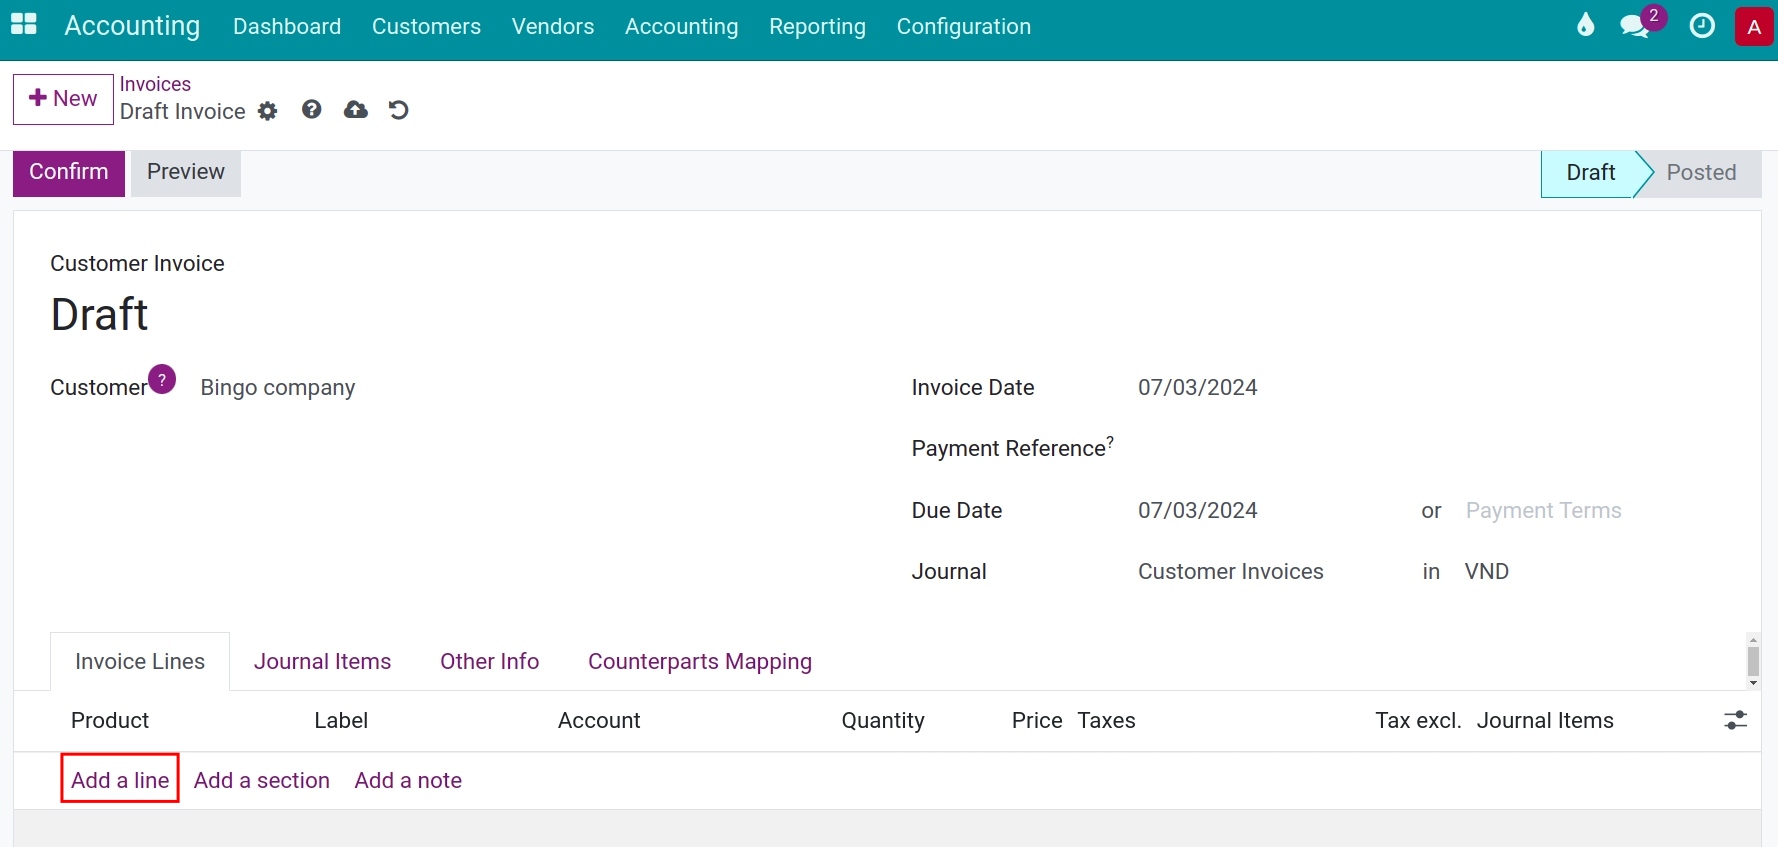Open the Accounting menu item
The height and width of the screenshot is (847, 1778).
[682, 26]
